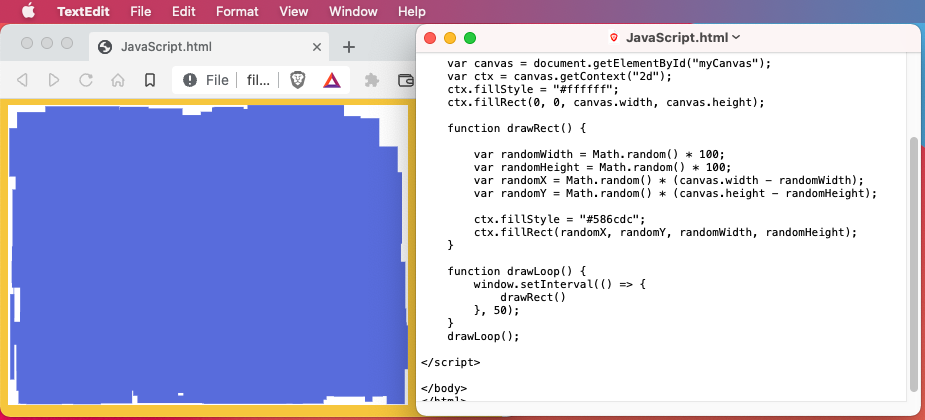Reload the browser page
The image size is (925, 420).
[x=86, y=80]
